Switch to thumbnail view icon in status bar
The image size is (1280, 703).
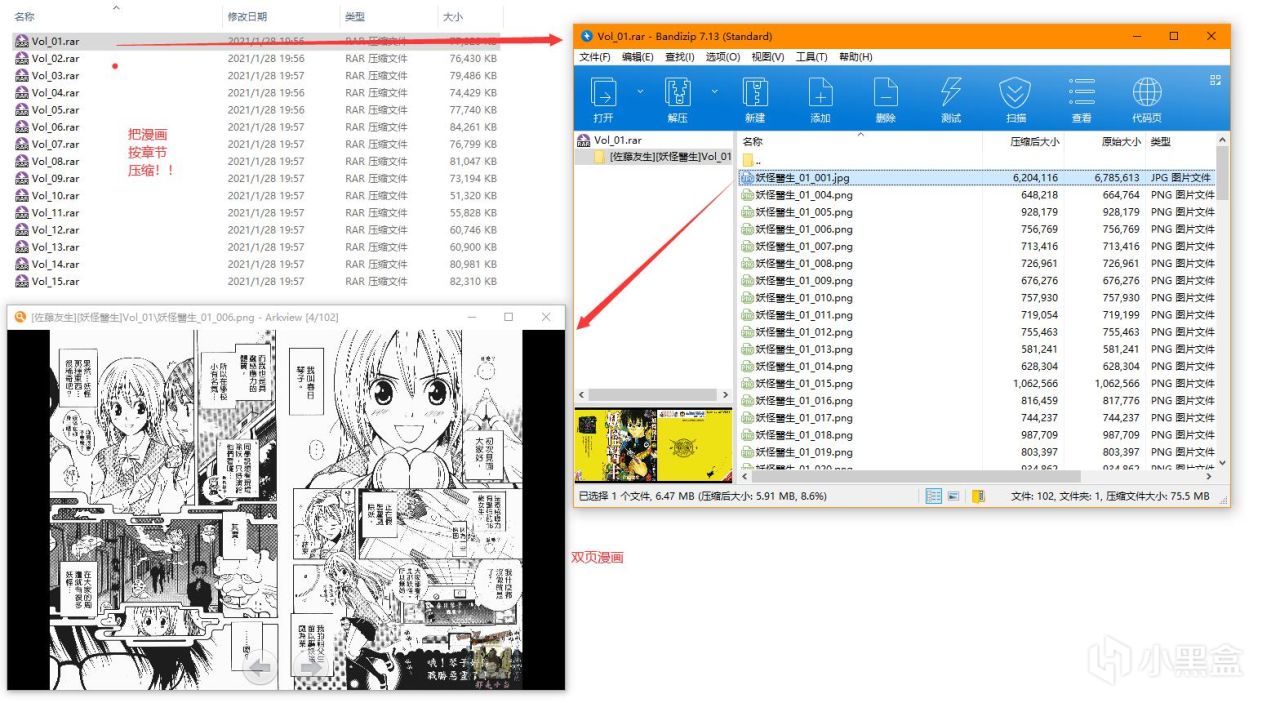pos(953,496)
